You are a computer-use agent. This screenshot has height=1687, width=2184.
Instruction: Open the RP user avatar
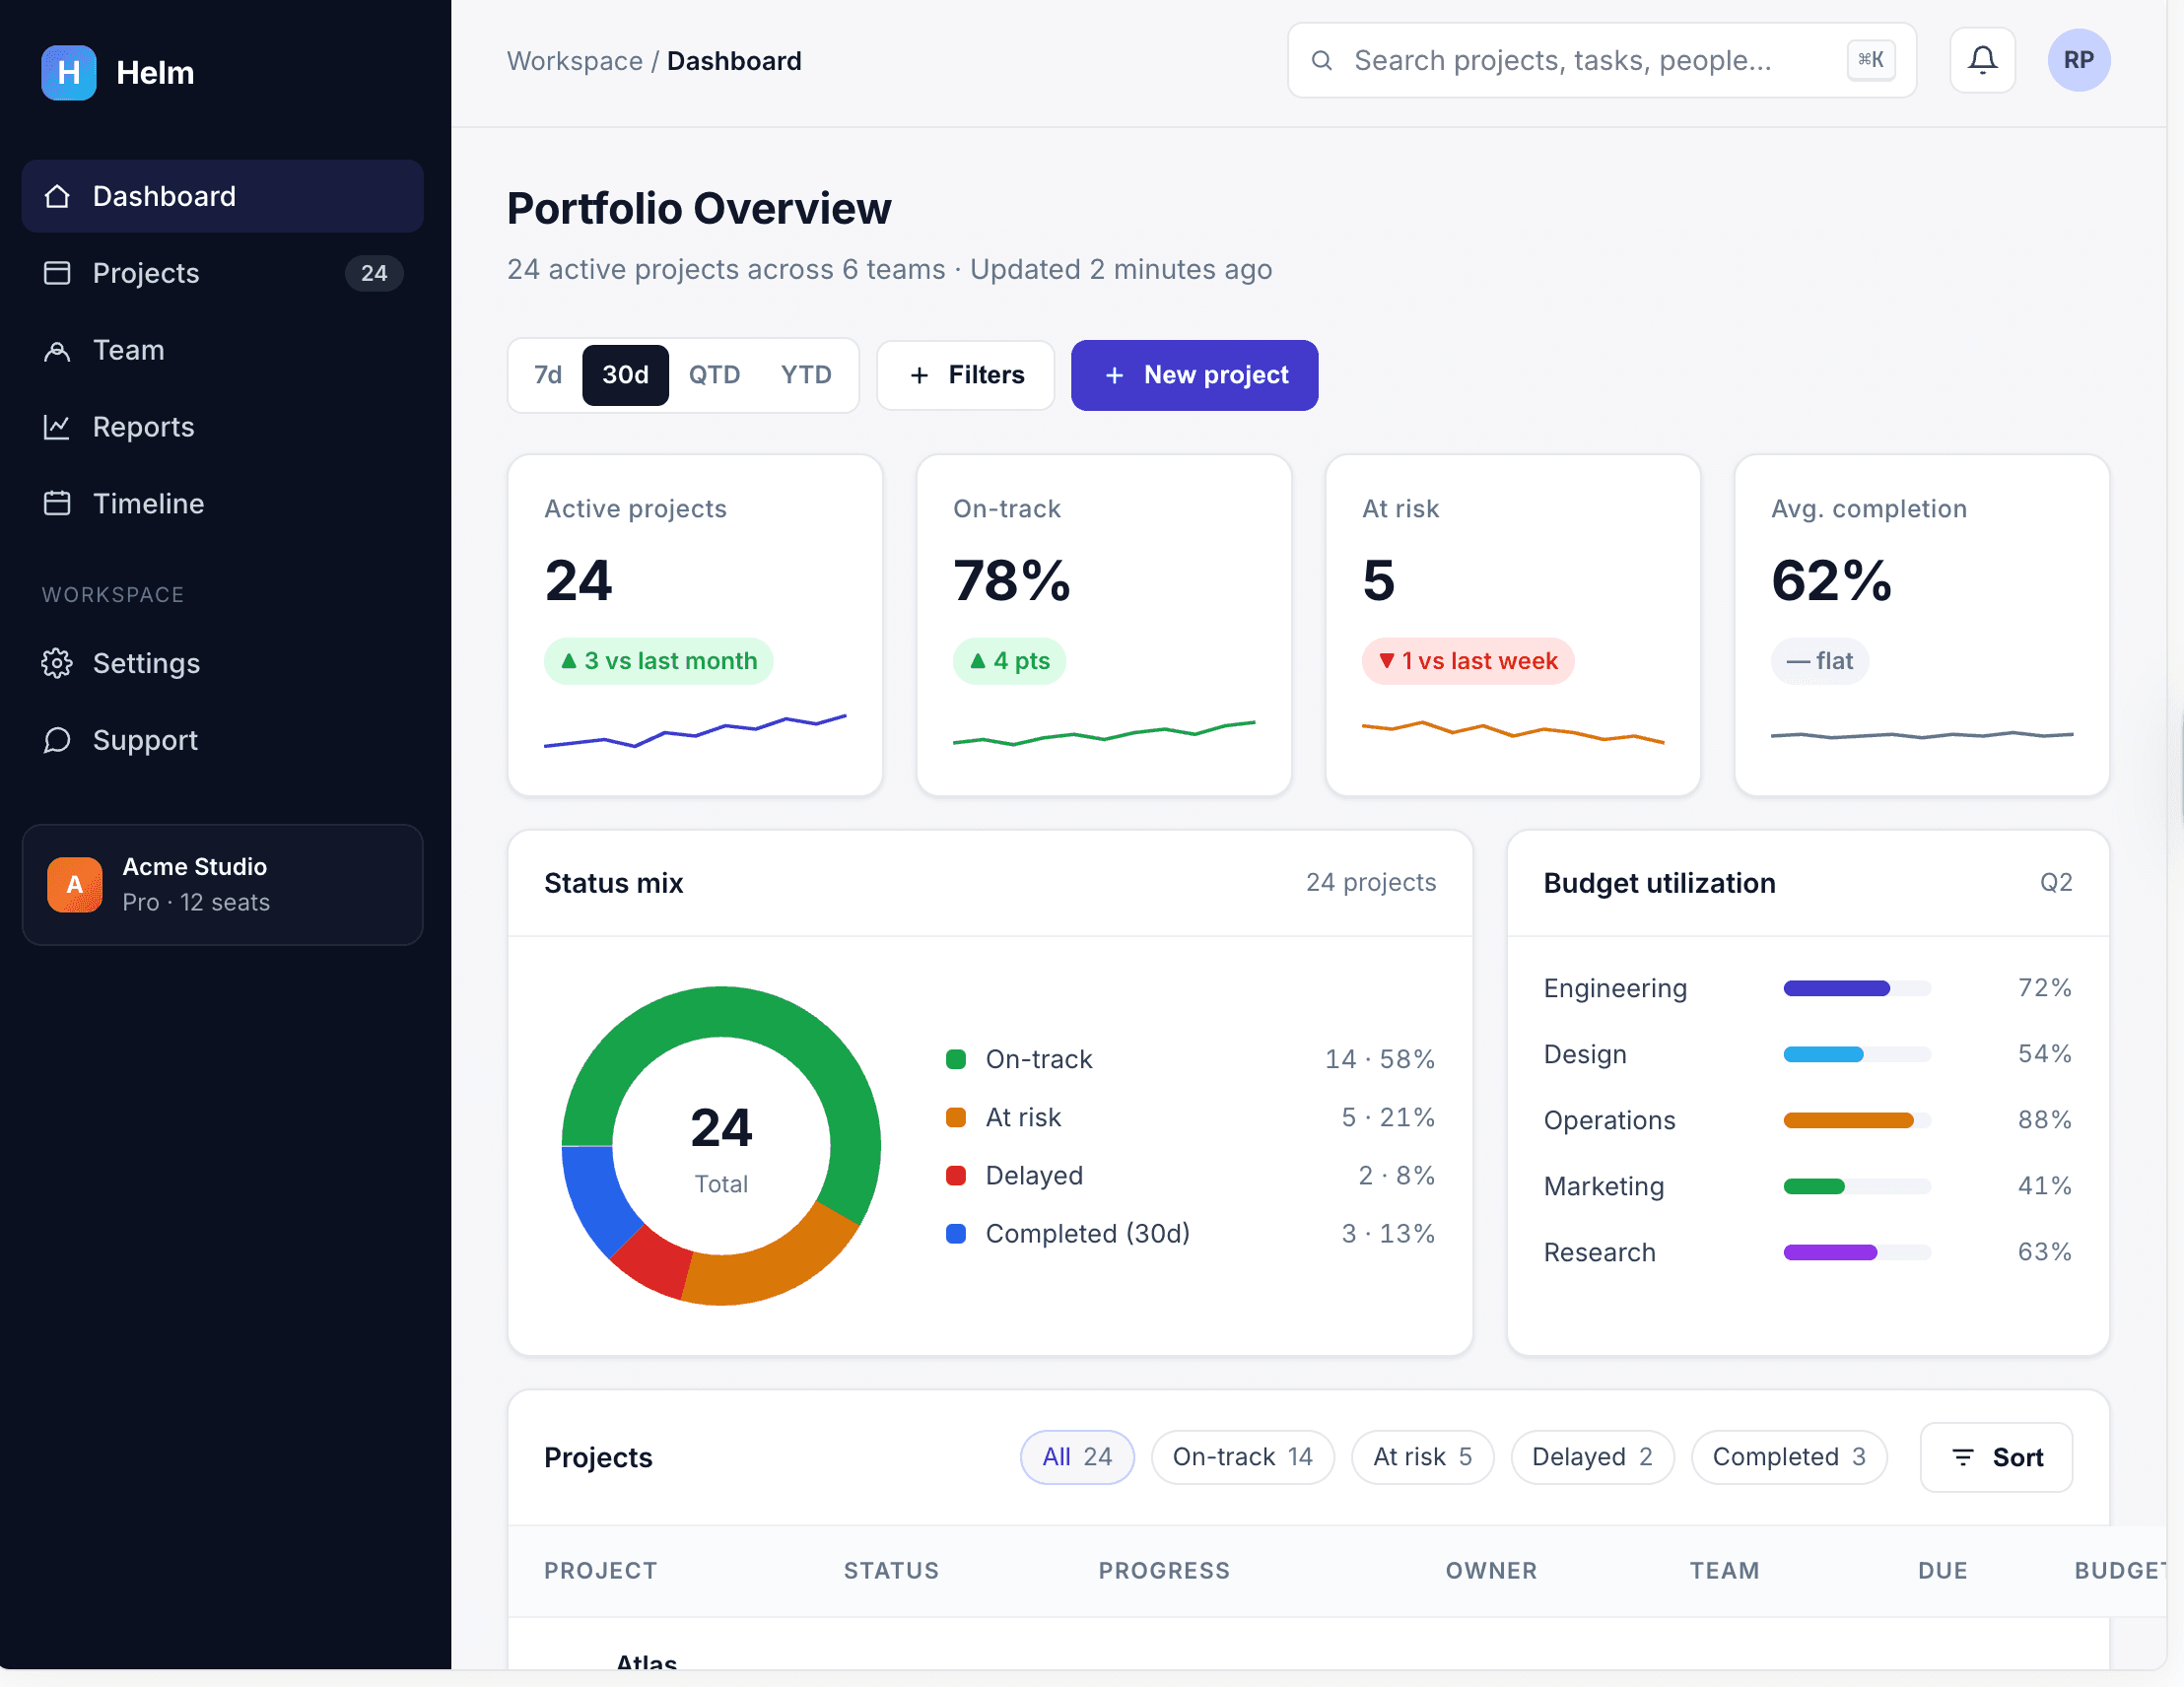click(2078, 61)
